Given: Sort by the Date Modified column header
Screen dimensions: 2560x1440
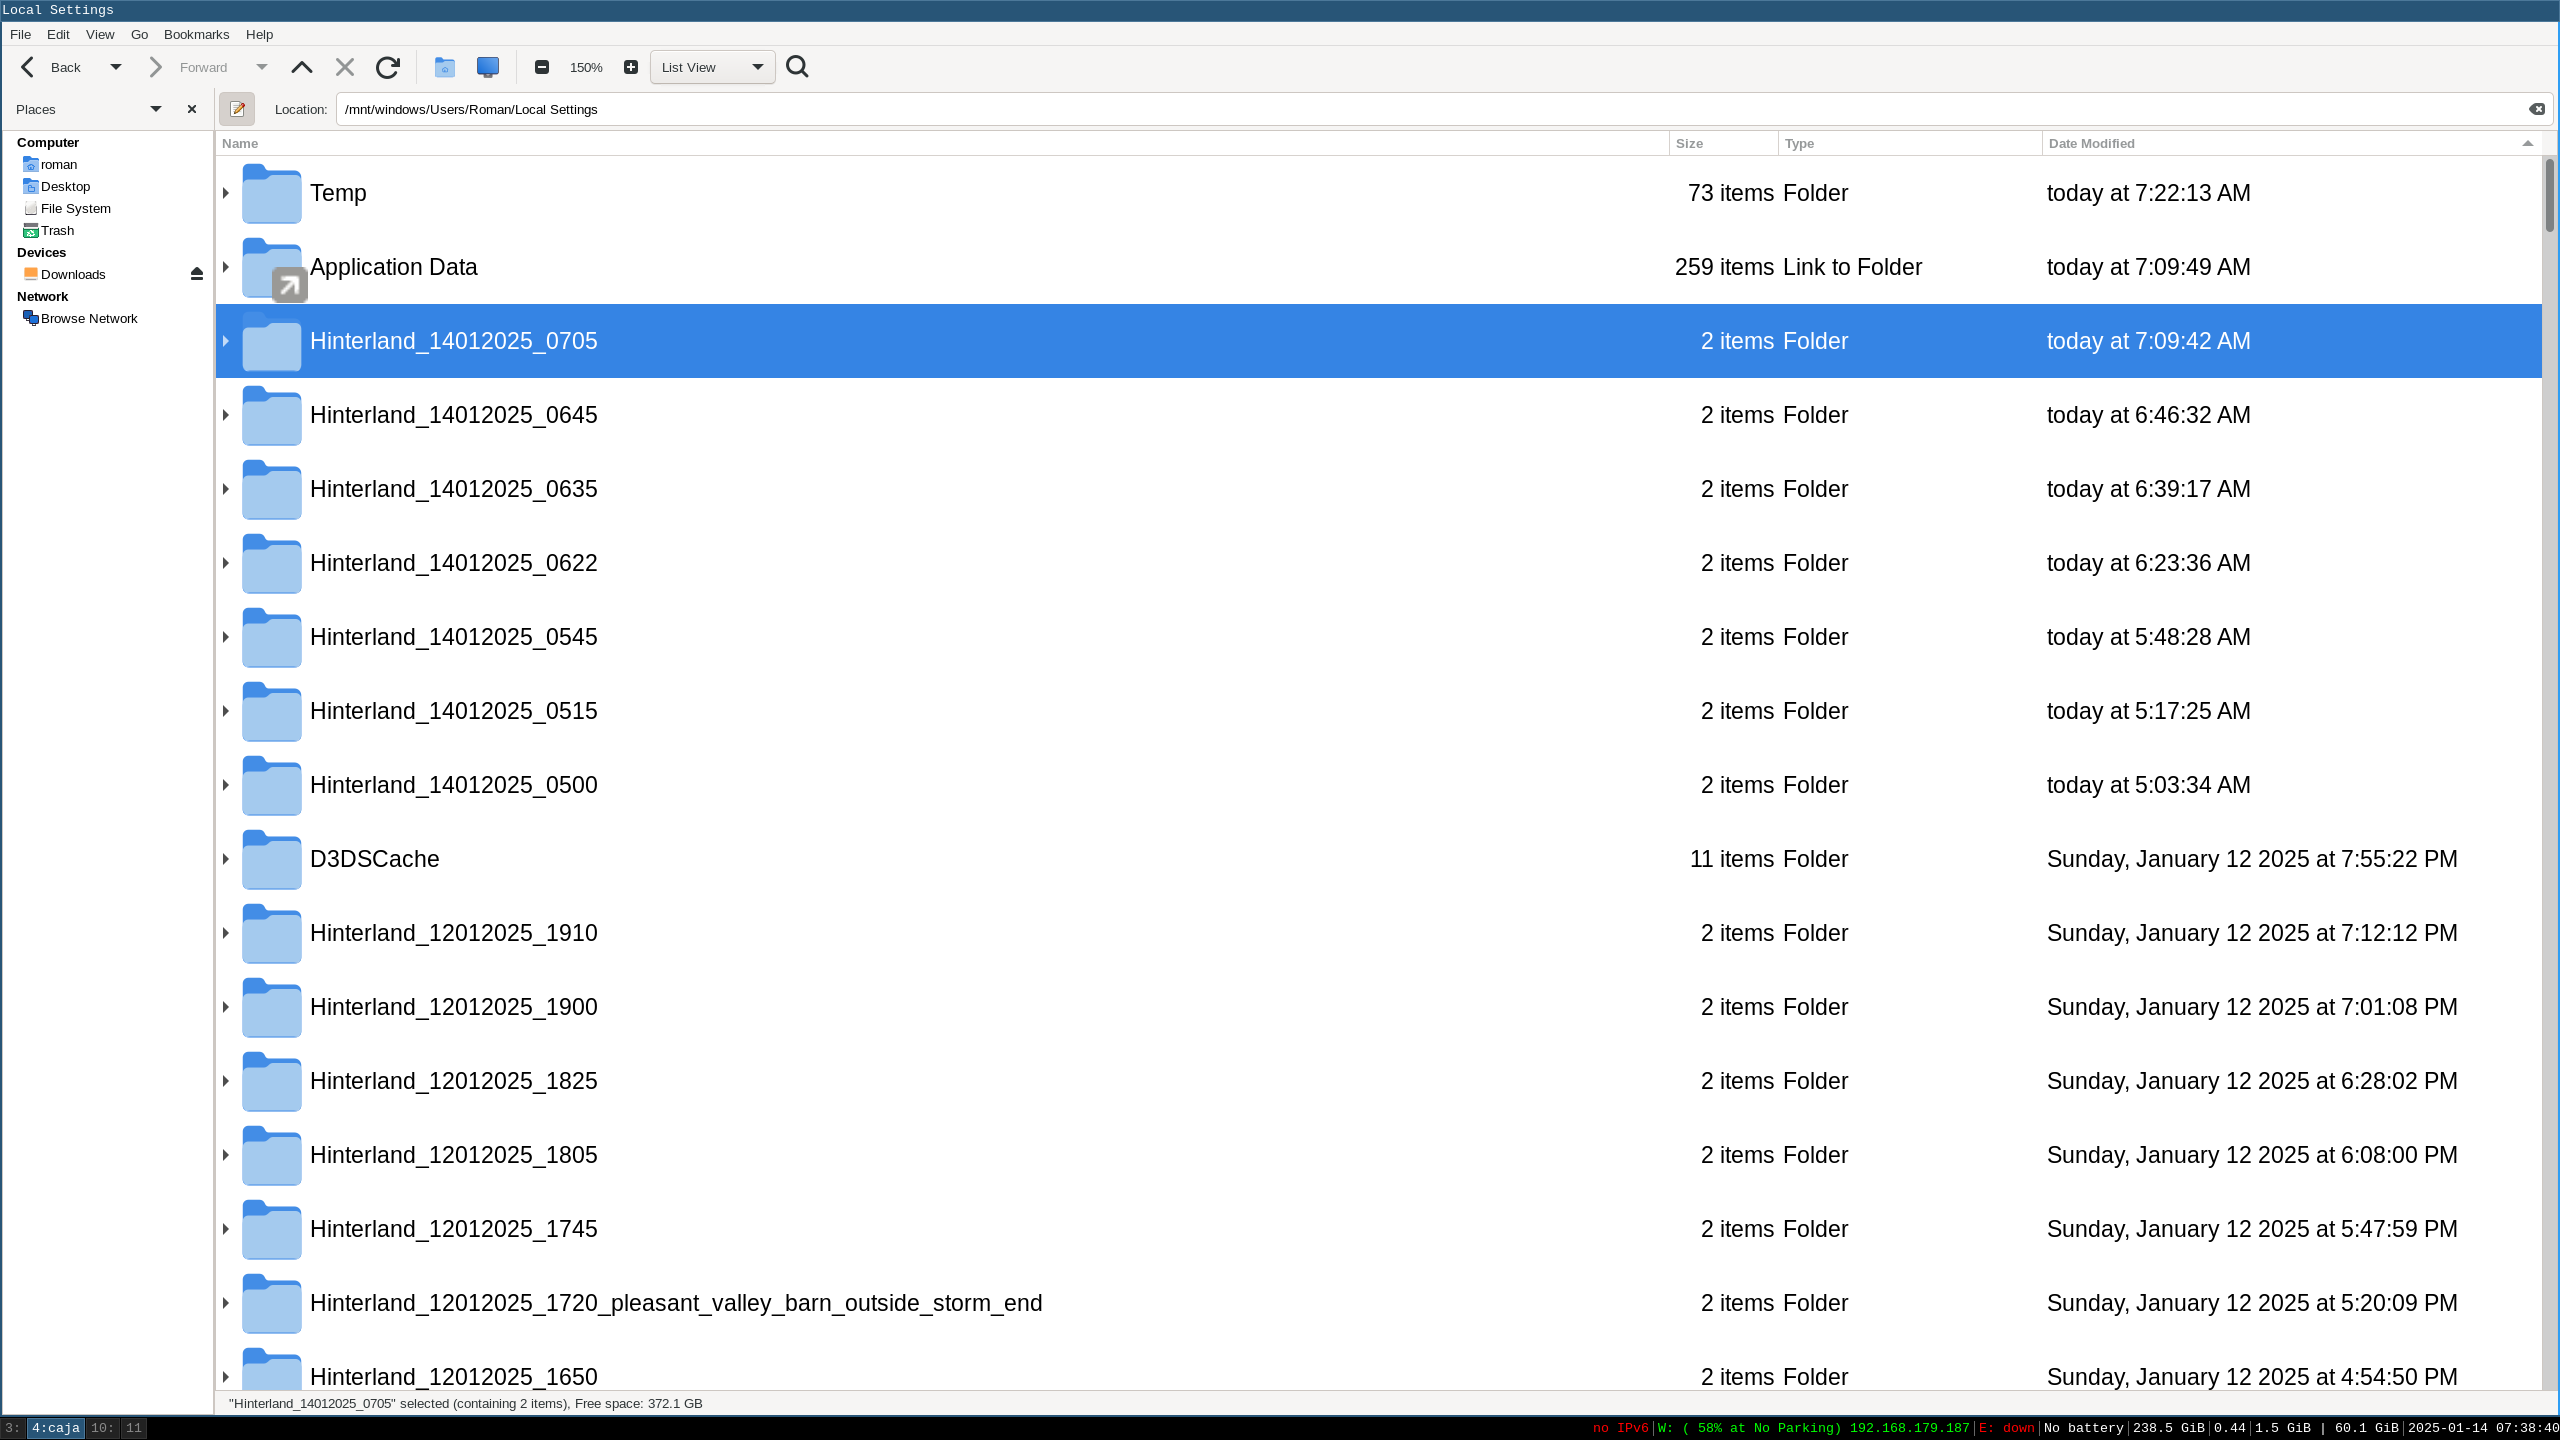Looking at the screenshot, I should coord(2292,143).
